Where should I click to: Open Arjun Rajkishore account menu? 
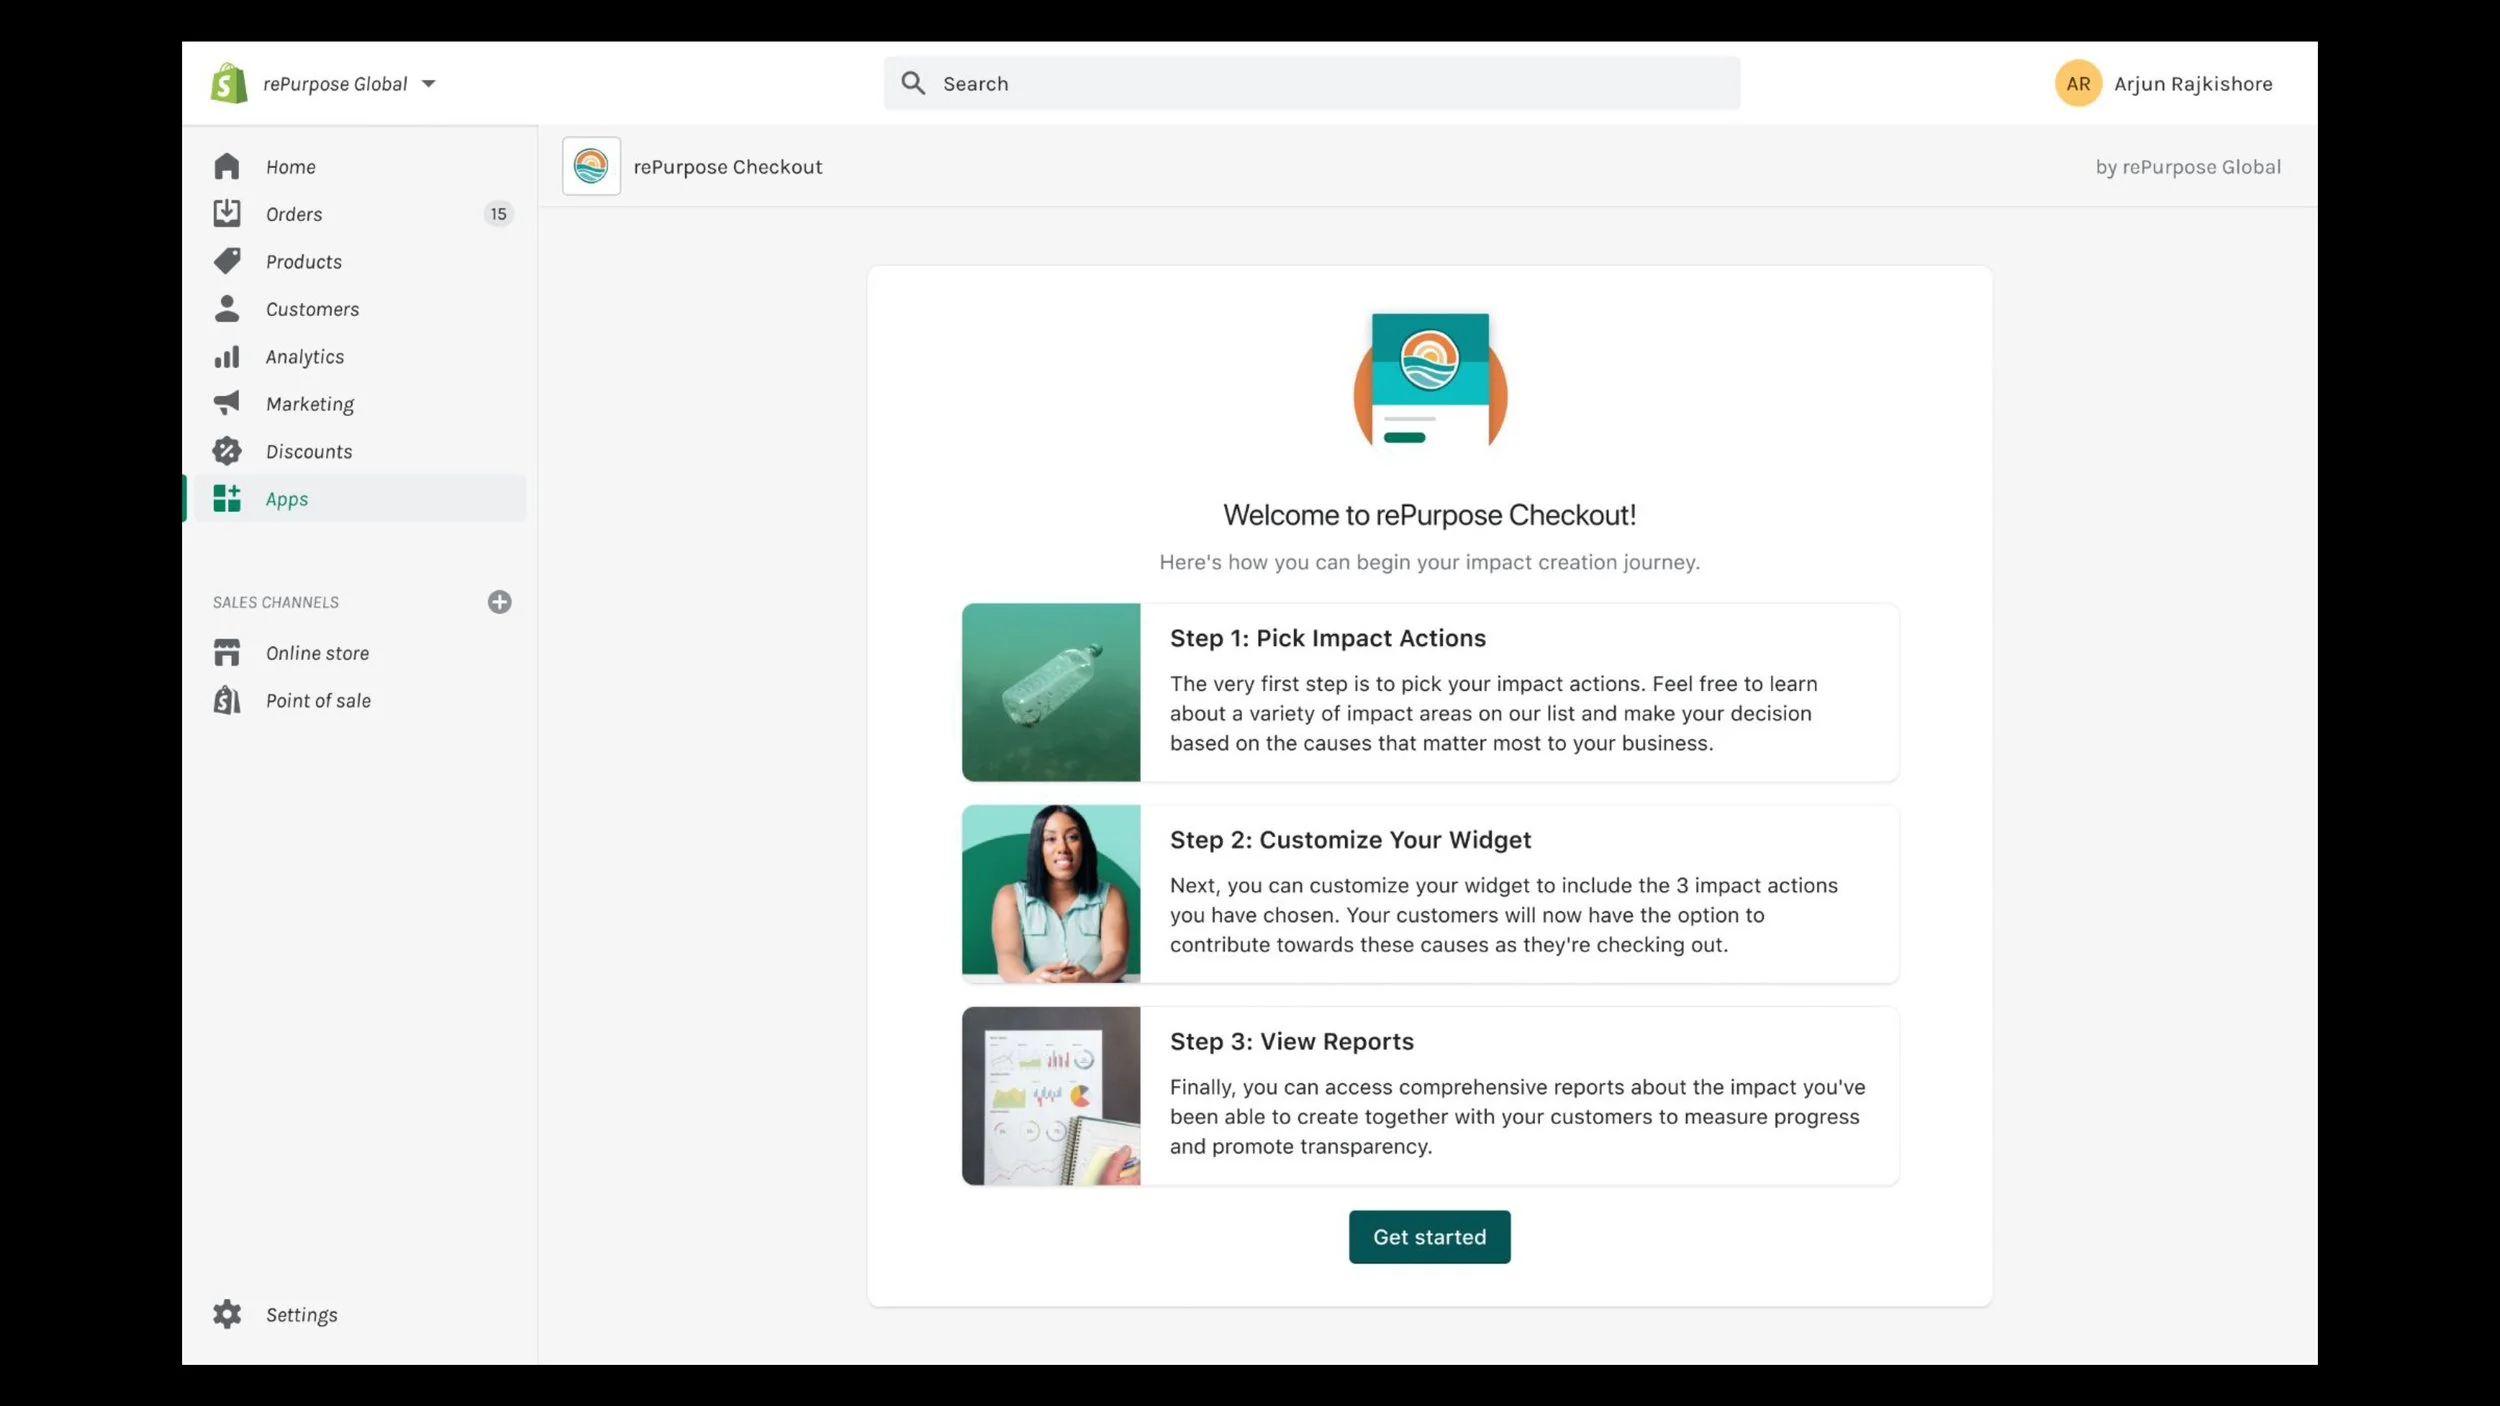[2164, 84]
